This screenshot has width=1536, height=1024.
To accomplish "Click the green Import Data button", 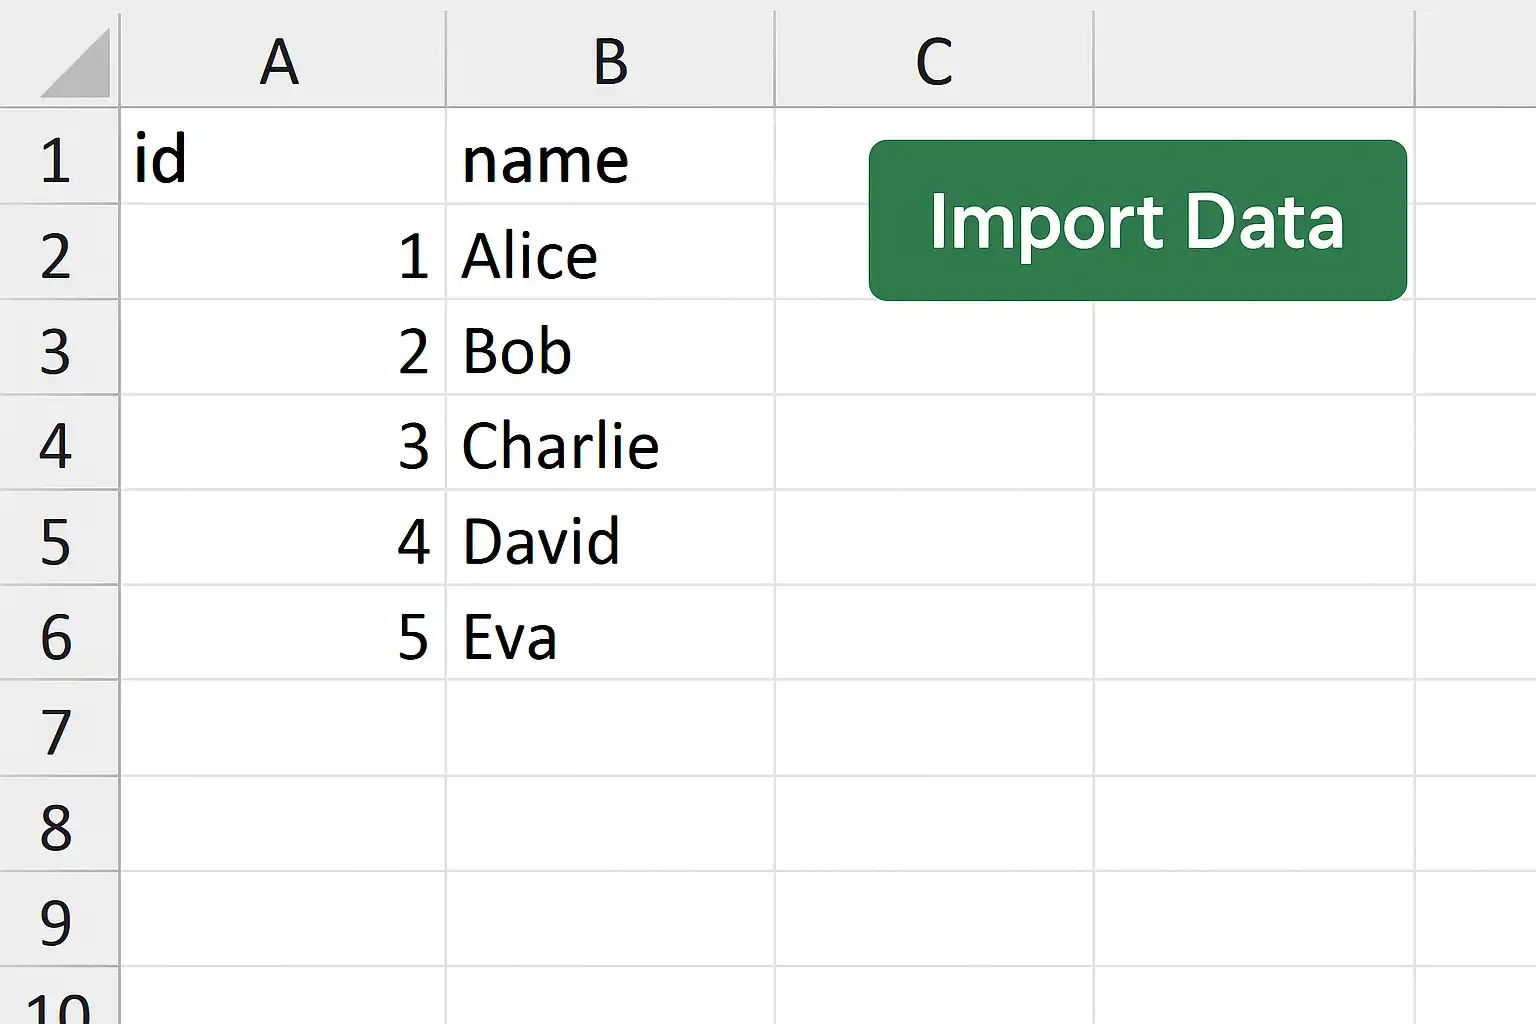I will coord(1138,220).
